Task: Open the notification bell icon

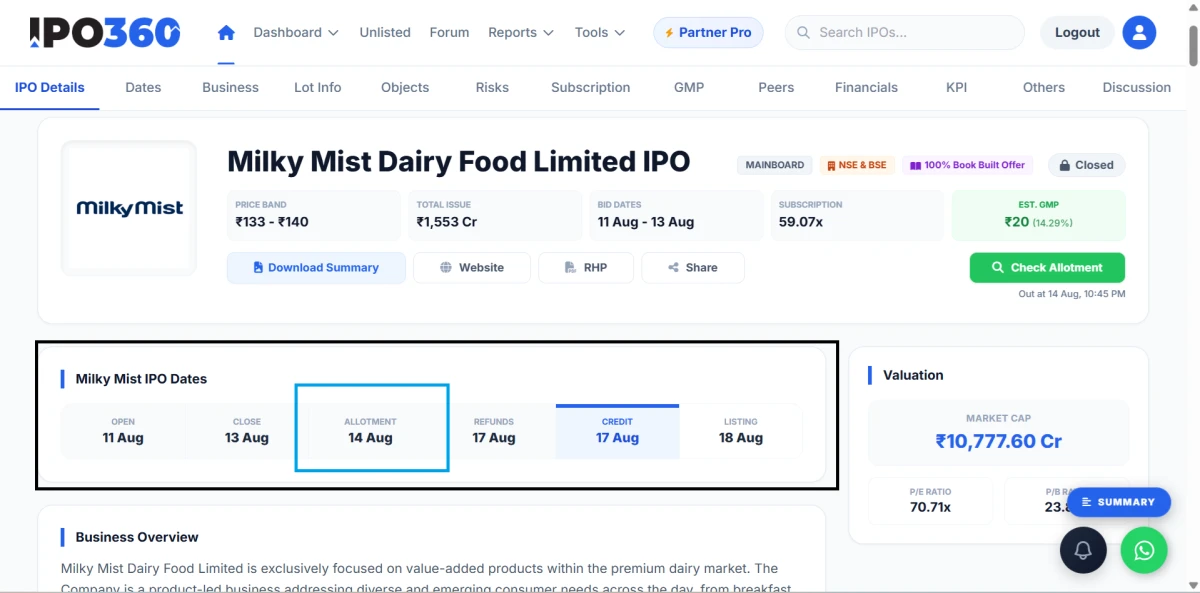Action: point(1083,550)
